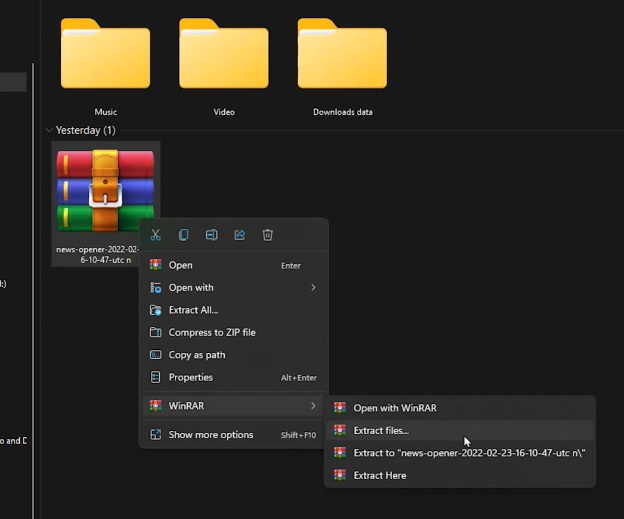624x519 pixels.
Task: Click the Share icon in context menu
Action: click(x=239, y=235)
